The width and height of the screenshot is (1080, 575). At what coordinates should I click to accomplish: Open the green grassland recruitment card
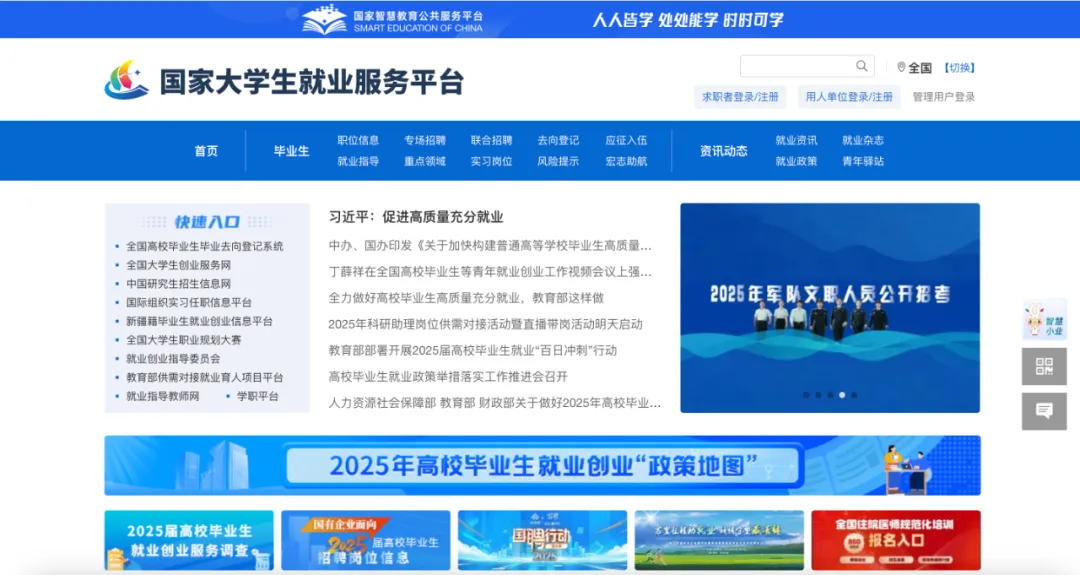click(x=719, y=541)
